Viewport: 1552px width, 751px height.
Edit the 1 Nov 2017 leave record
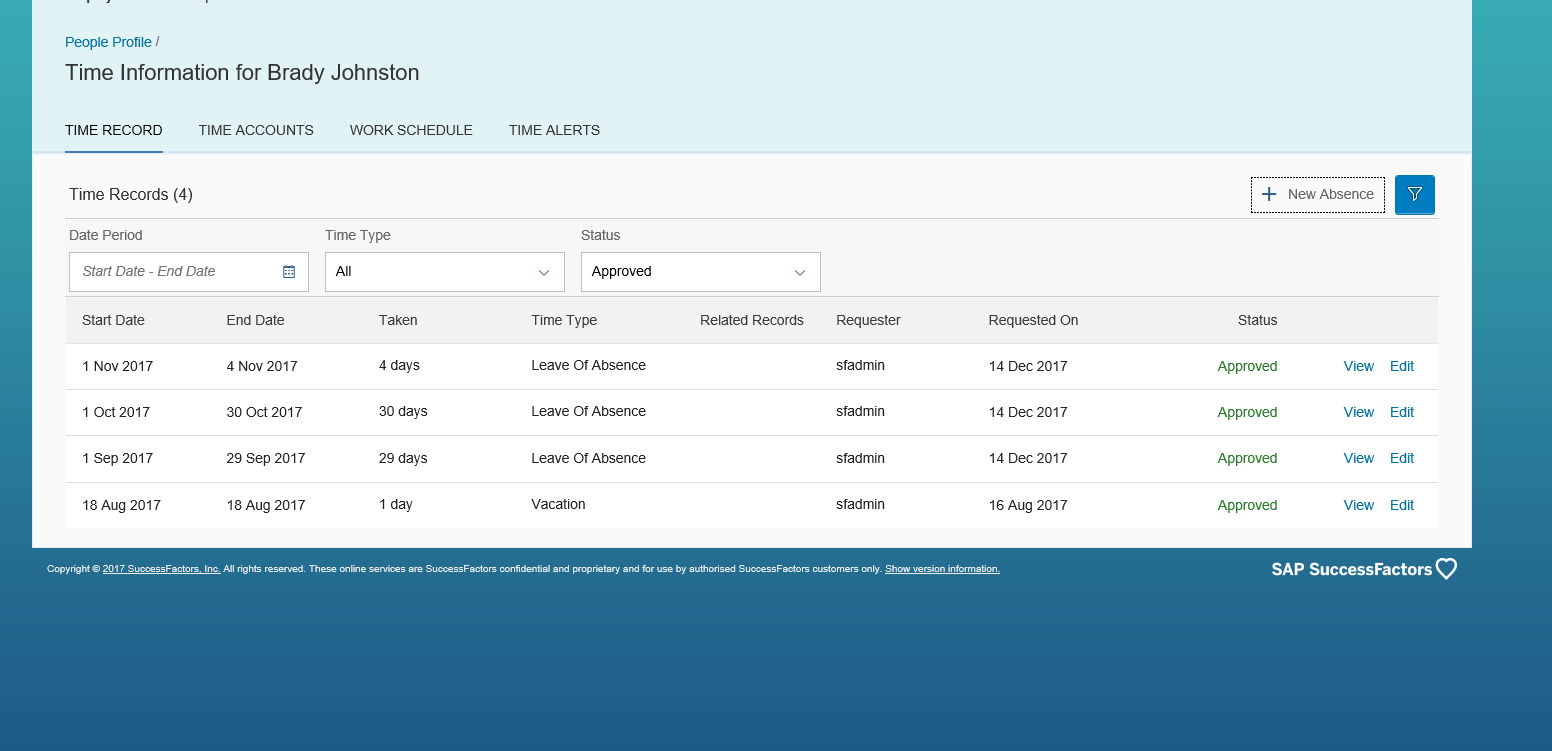[x=1402, y=366]
